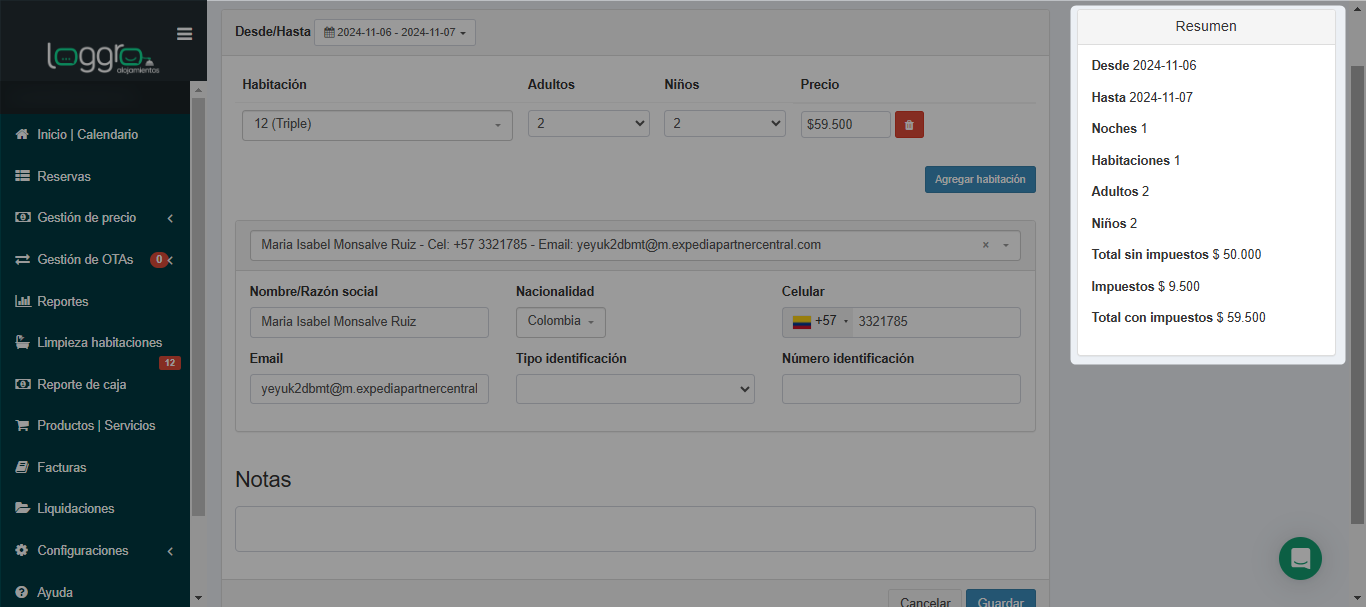Open the Niños count dropdown

point(725,124)
